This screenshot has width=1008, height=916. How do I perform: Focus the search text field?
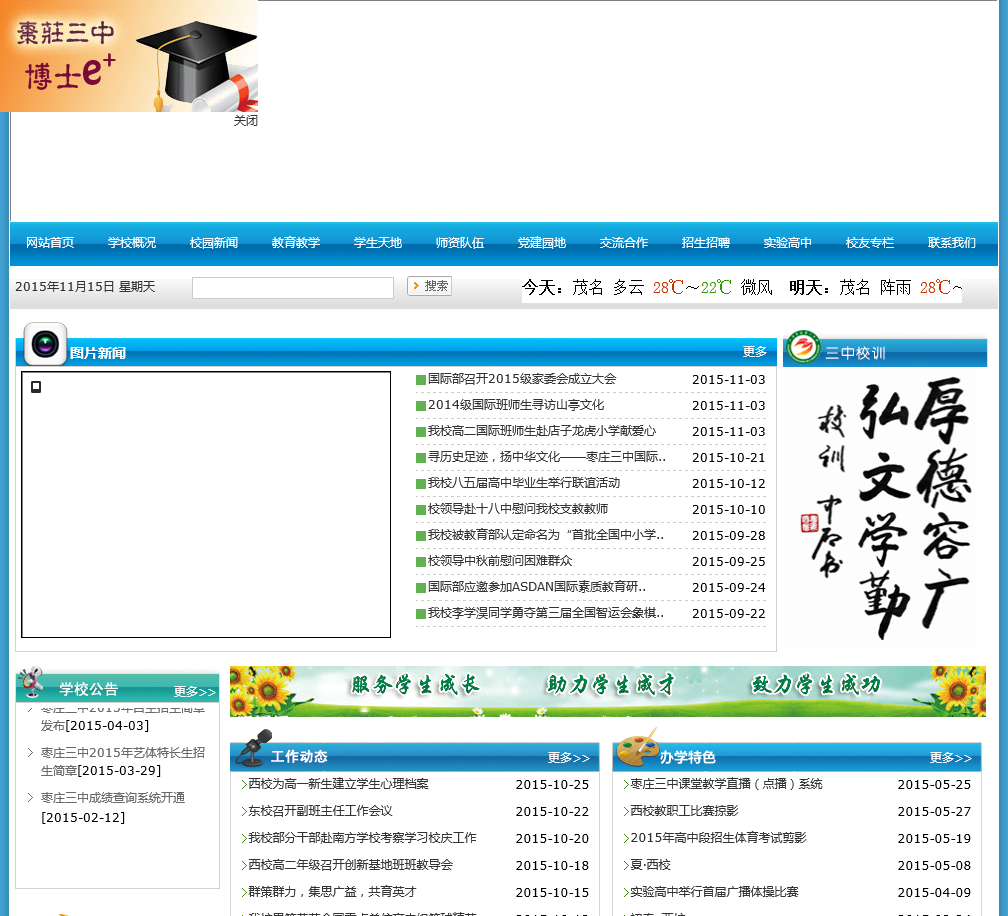293,287
